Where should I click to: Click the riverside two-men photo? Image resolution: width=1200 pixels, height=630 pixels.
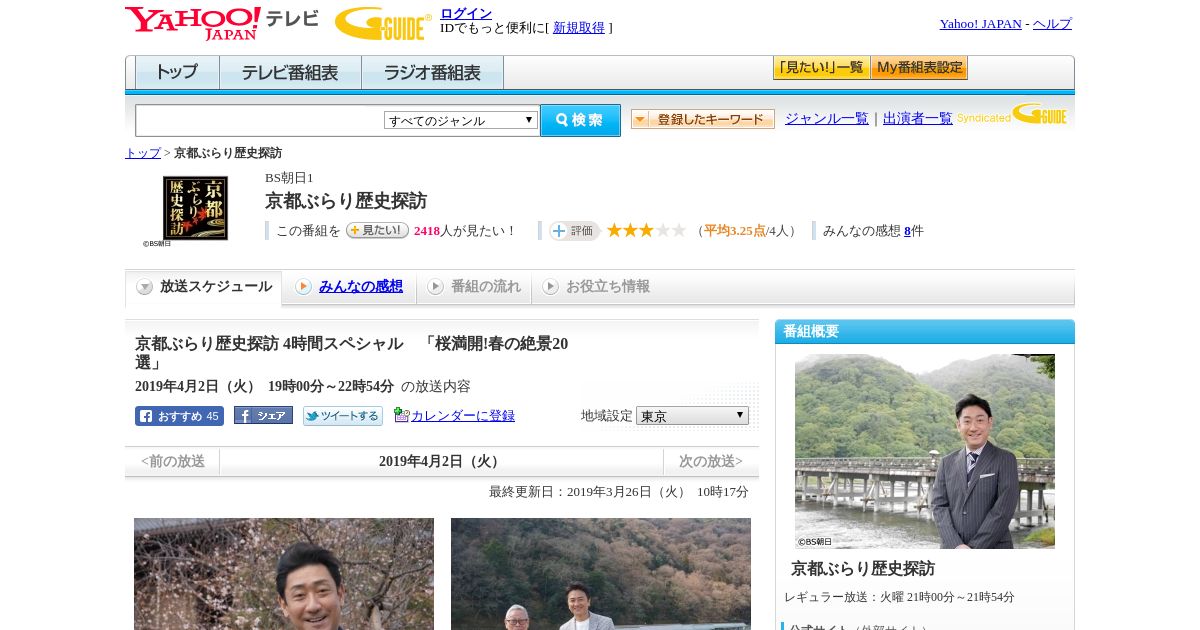pyautogui.click(x=601, y=574)
